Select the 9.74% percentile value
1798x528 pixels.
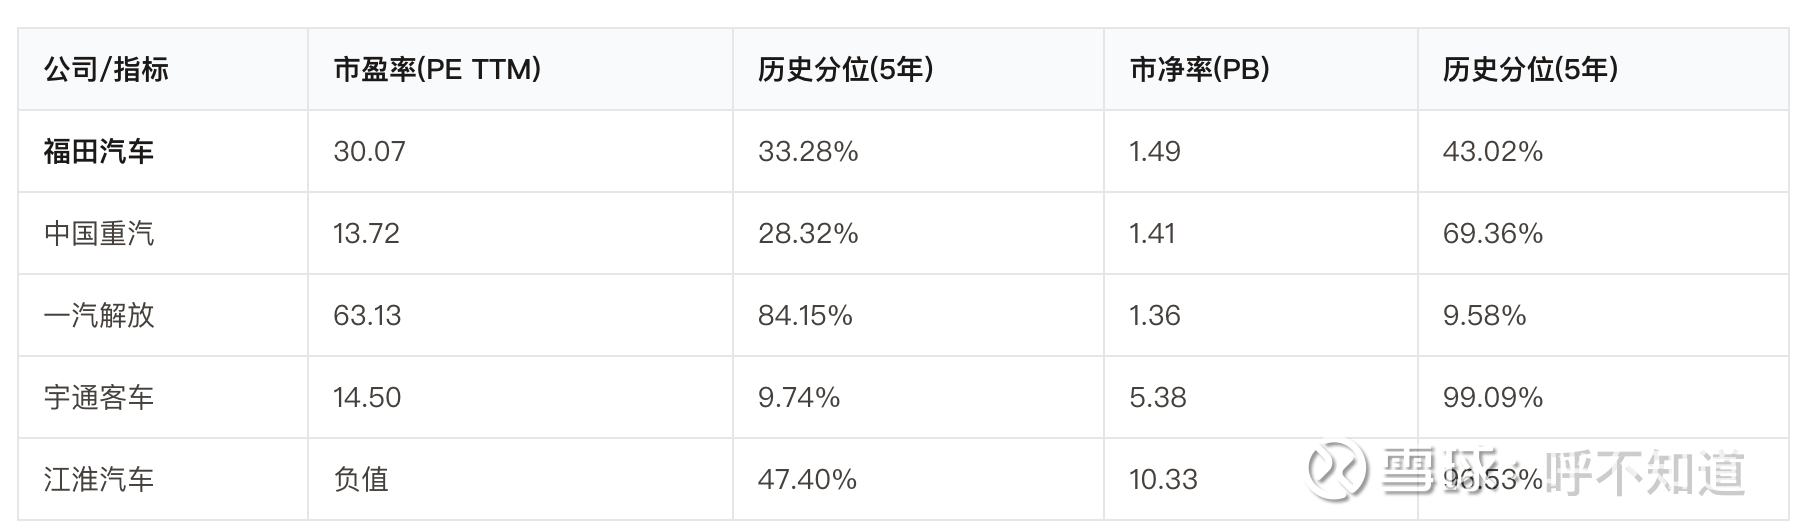pyautogui.click(x=799, y=397)
